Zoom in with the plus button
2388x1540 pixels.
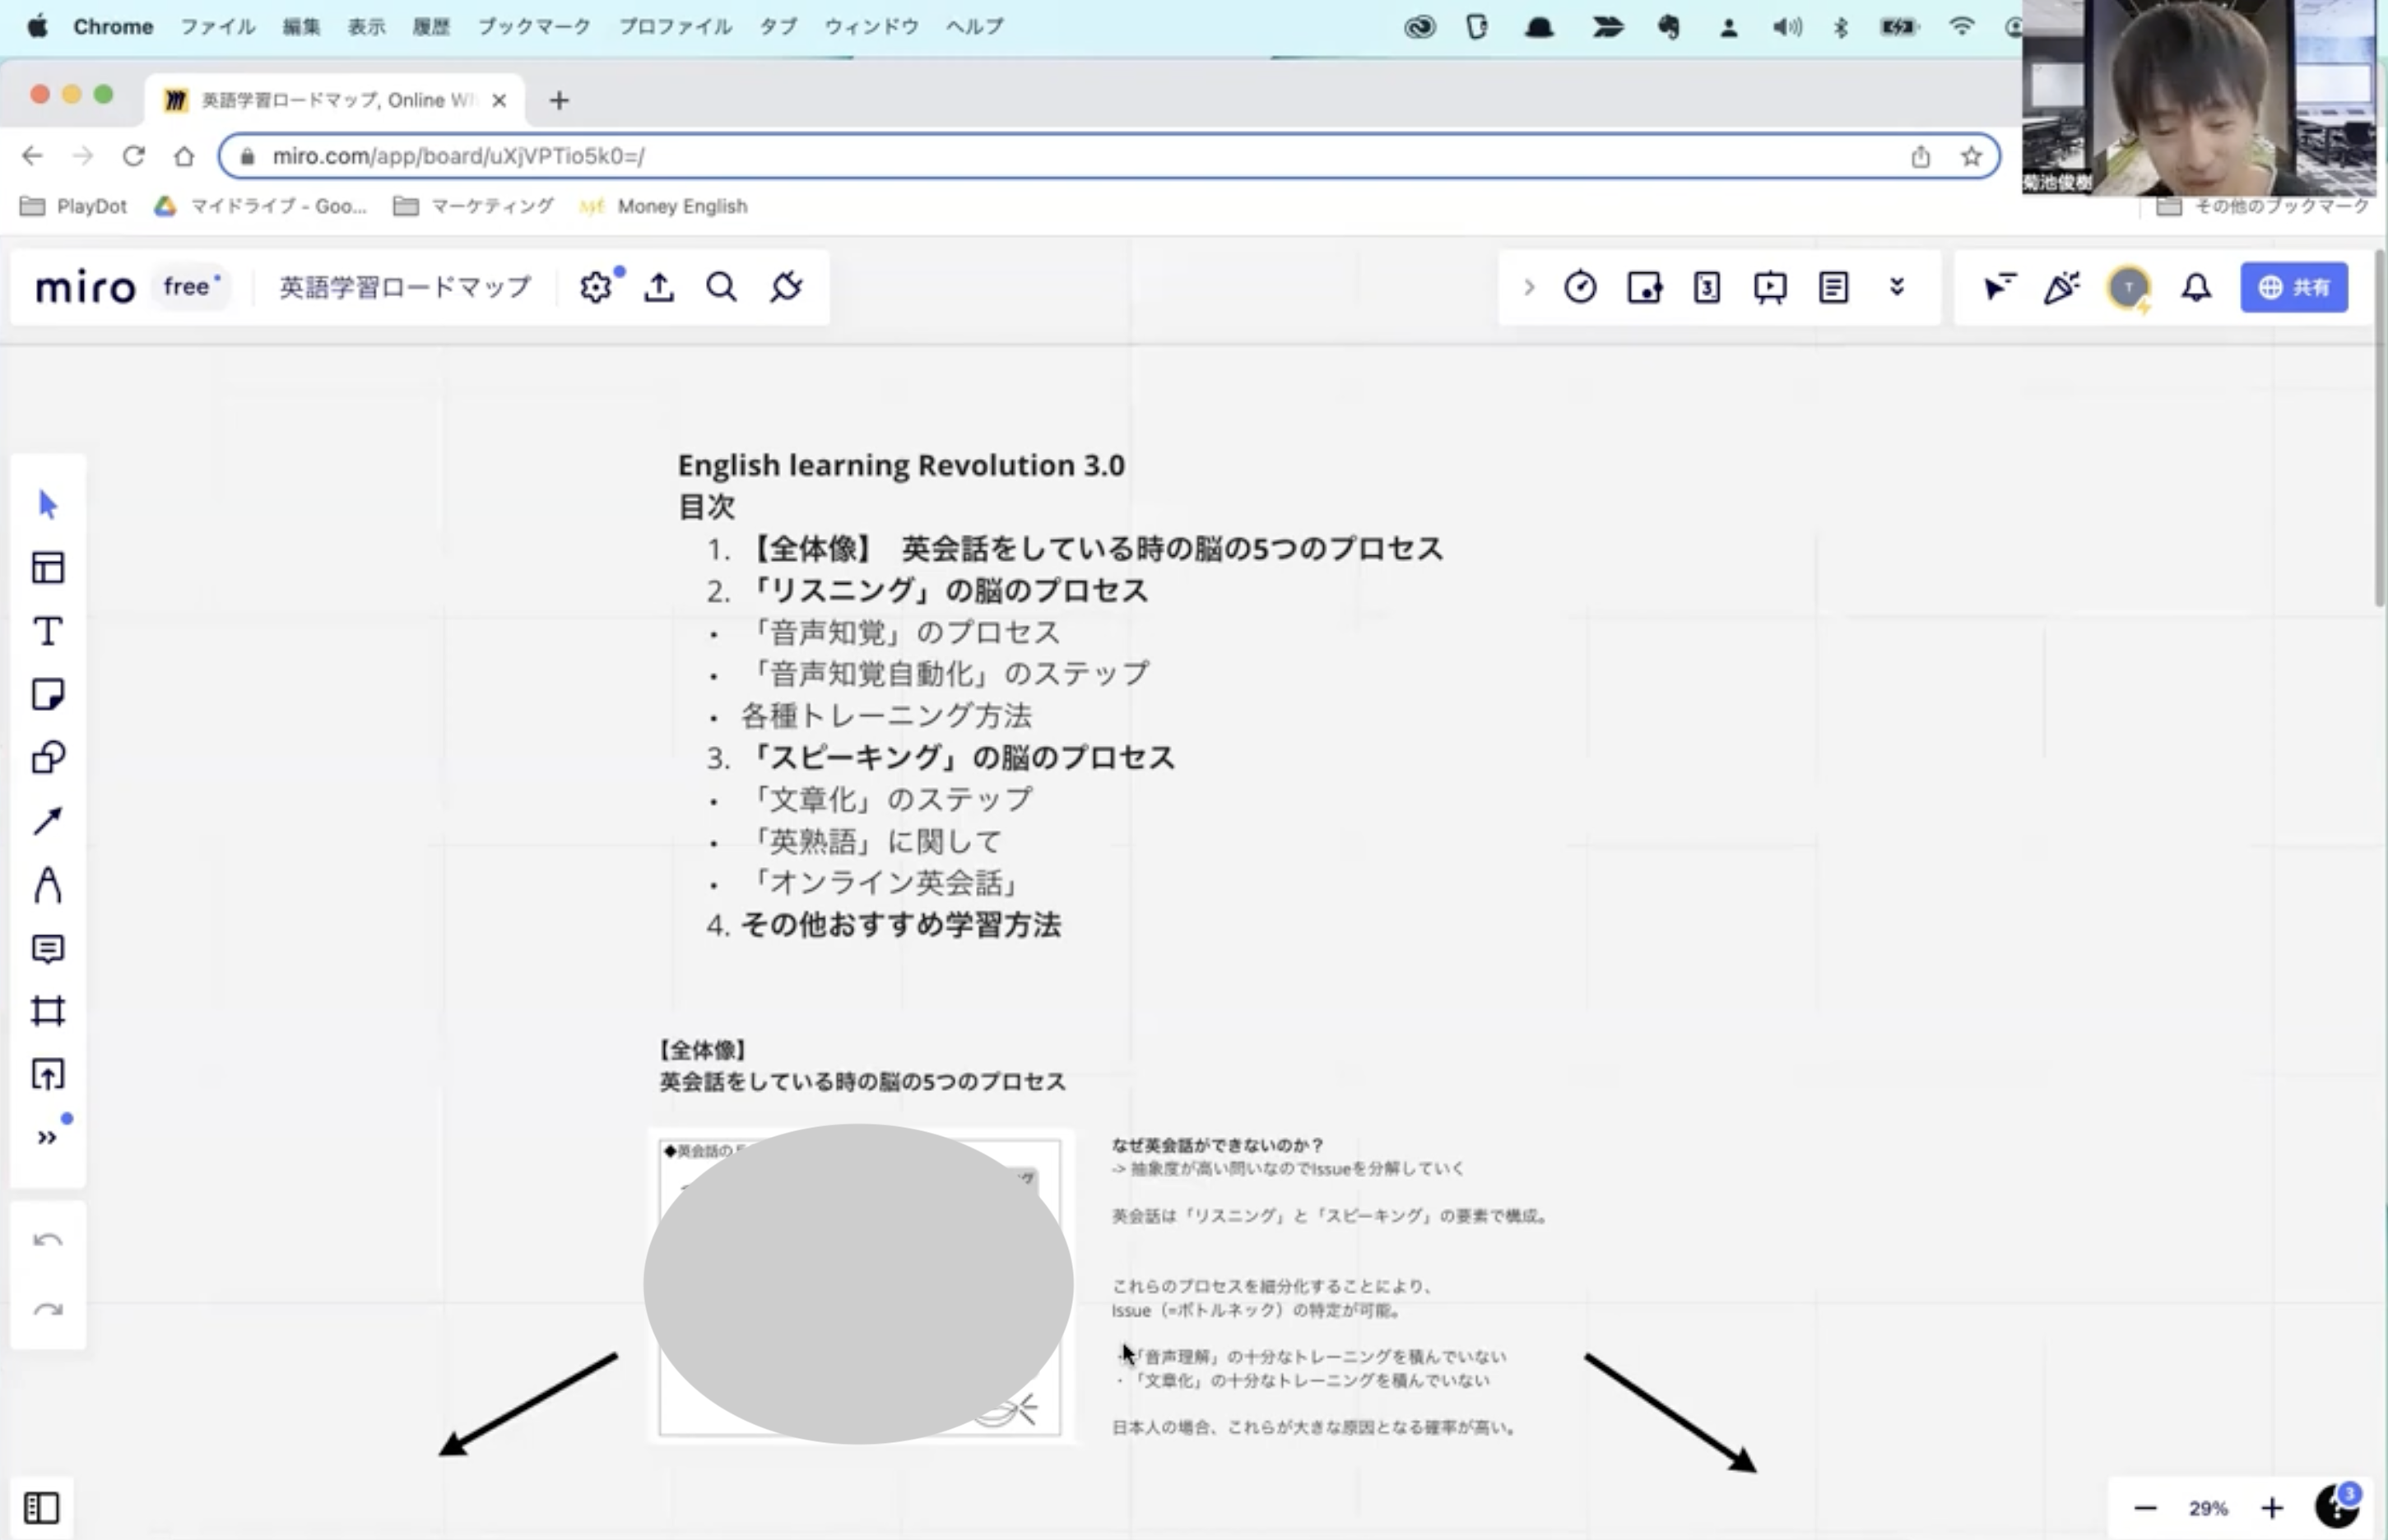(x=2272, y=1508)
